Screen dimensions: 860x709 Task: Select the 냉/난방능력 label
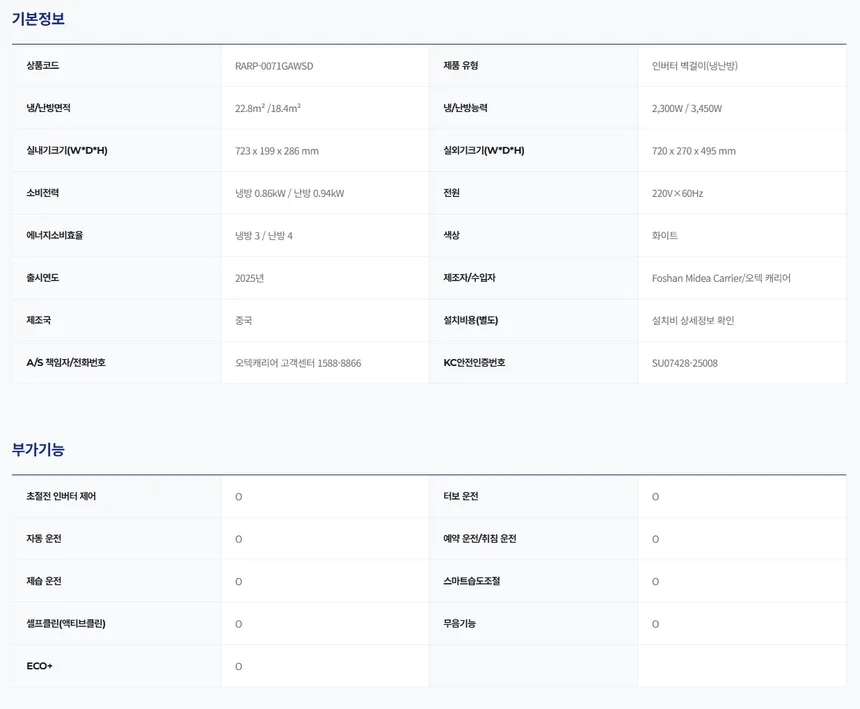click(x=465, y=108)
